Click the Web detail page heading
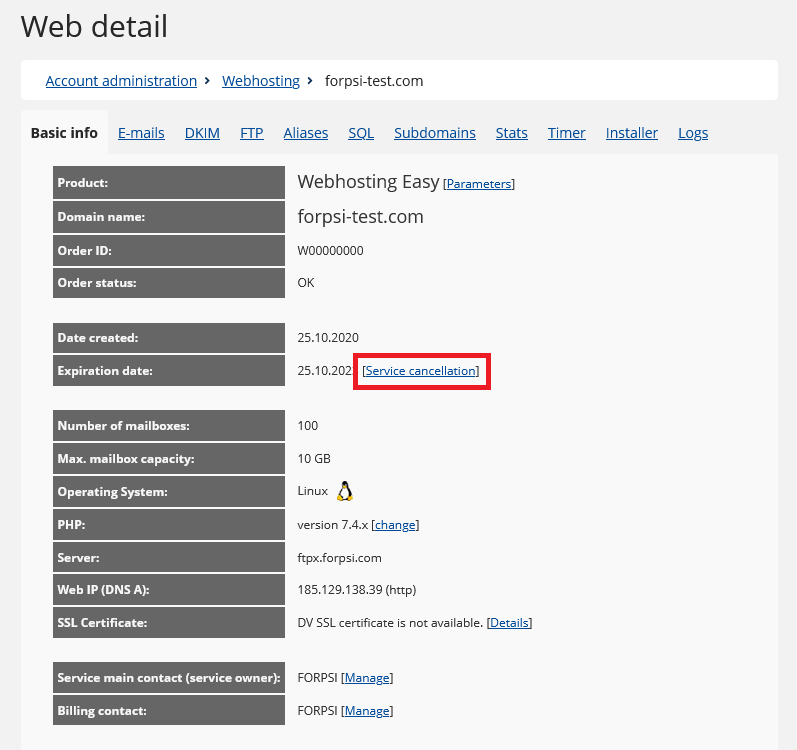797x750 pixels. [94, 26]
